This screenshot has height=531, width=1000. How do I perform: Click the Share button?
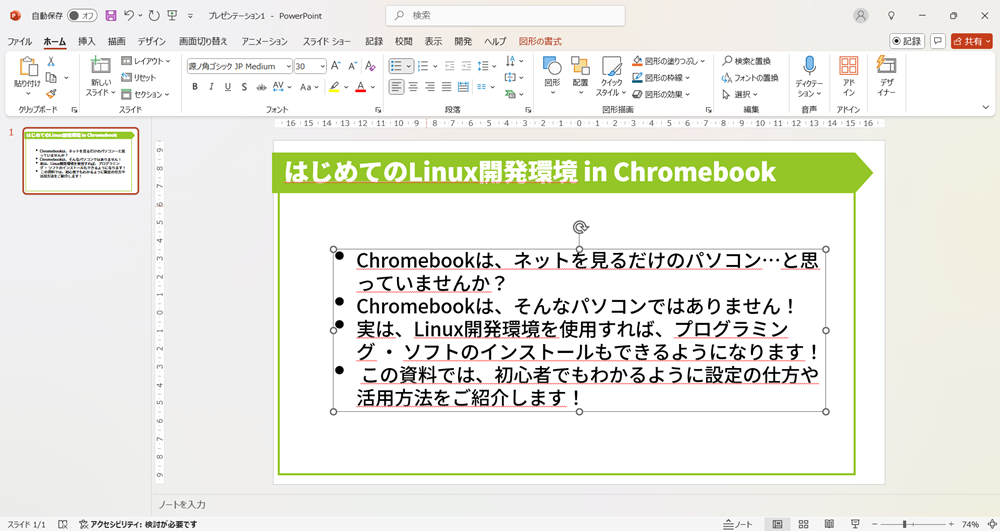click(x=972, y=41)
